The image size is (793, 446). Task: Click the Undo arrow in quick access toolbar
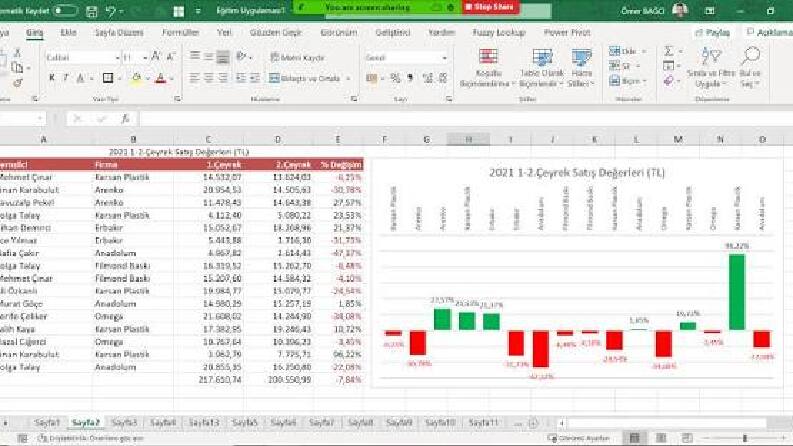click(111, 11)
